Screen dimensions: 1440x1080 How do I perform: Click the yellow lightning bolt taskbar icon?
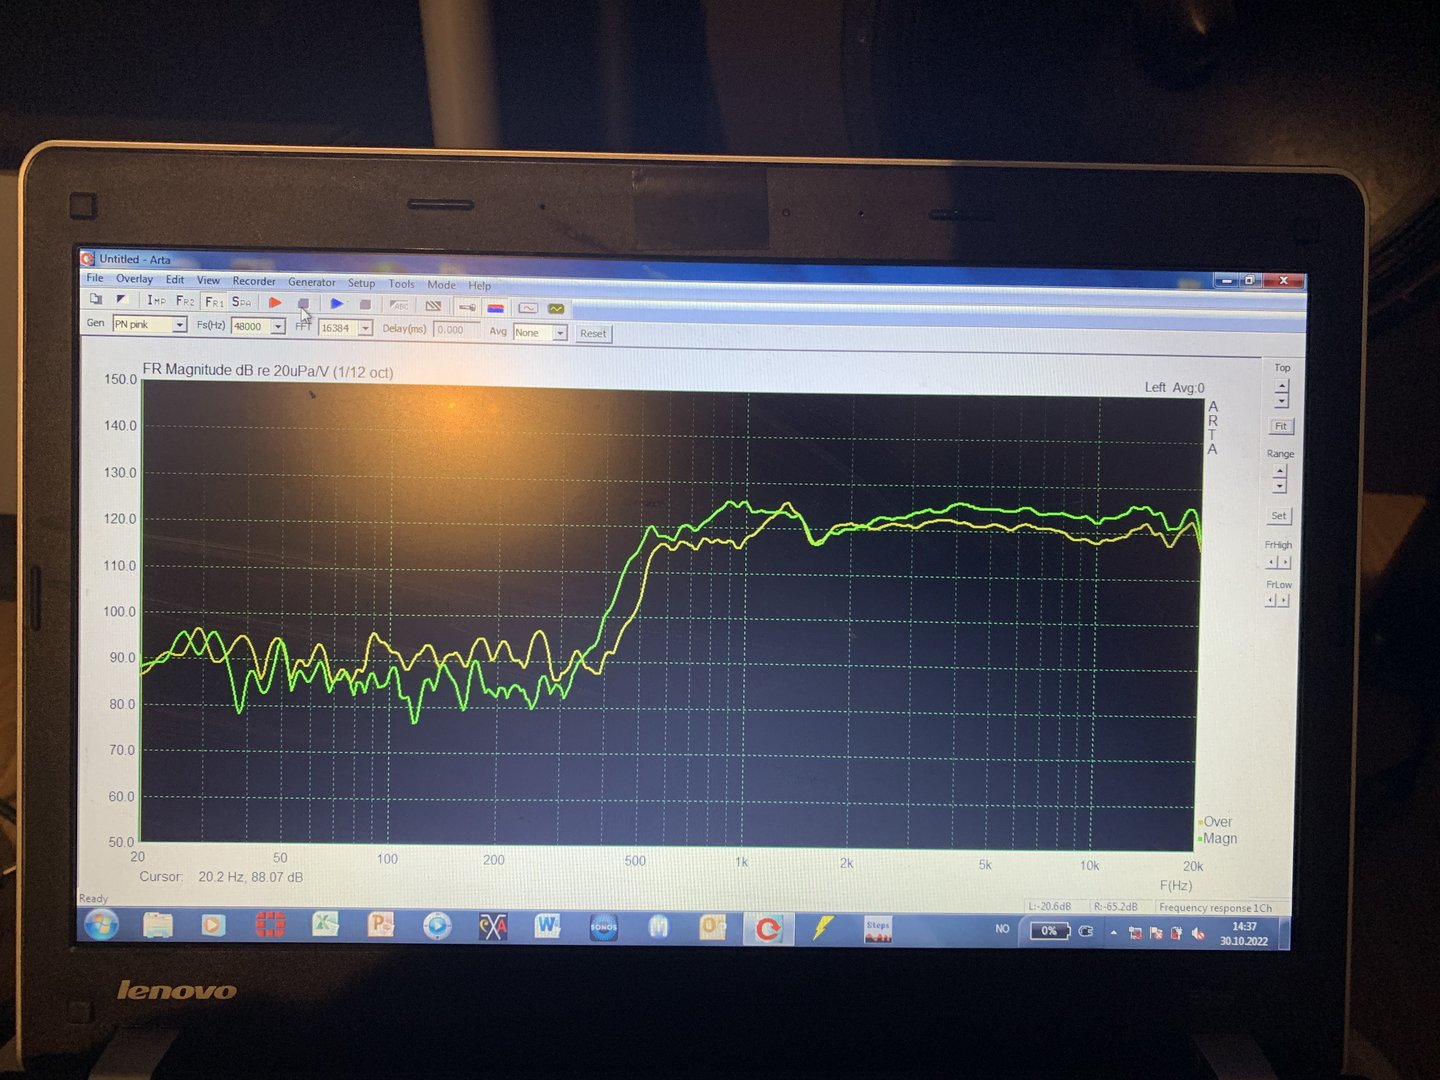pos(823,929)
